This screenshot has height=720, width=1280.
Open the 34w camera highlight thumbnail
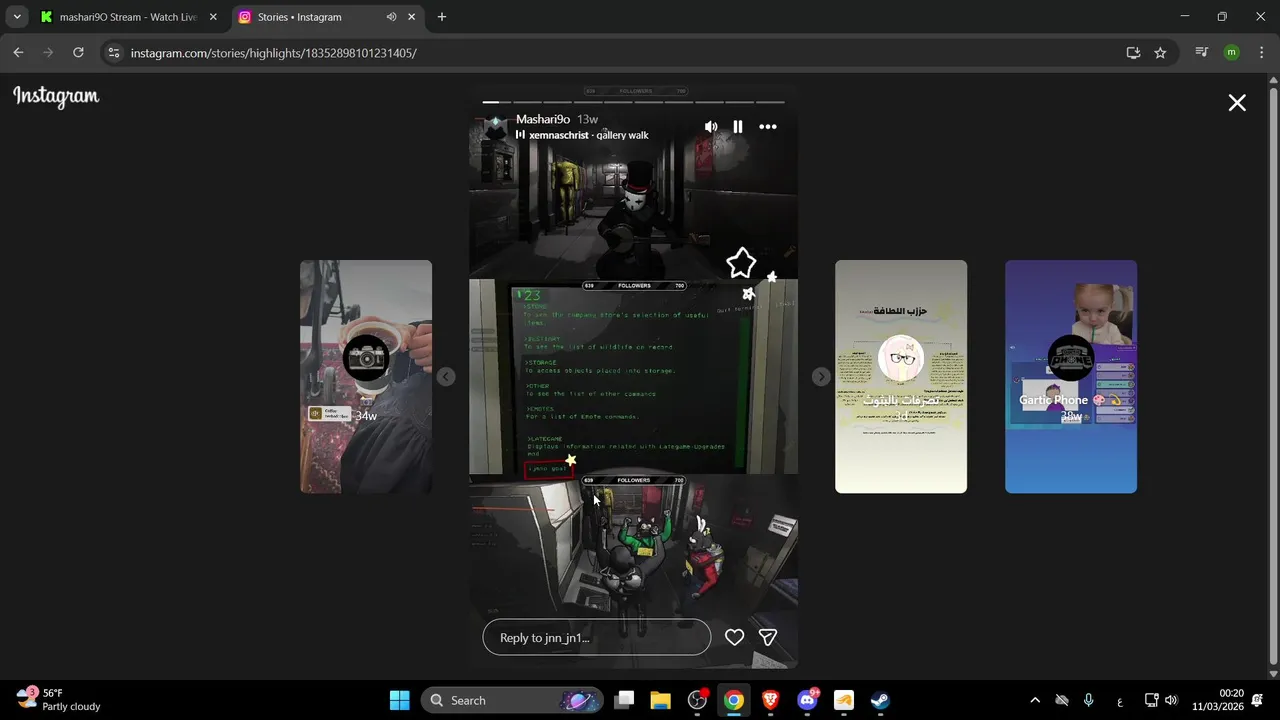coord(366,376)
